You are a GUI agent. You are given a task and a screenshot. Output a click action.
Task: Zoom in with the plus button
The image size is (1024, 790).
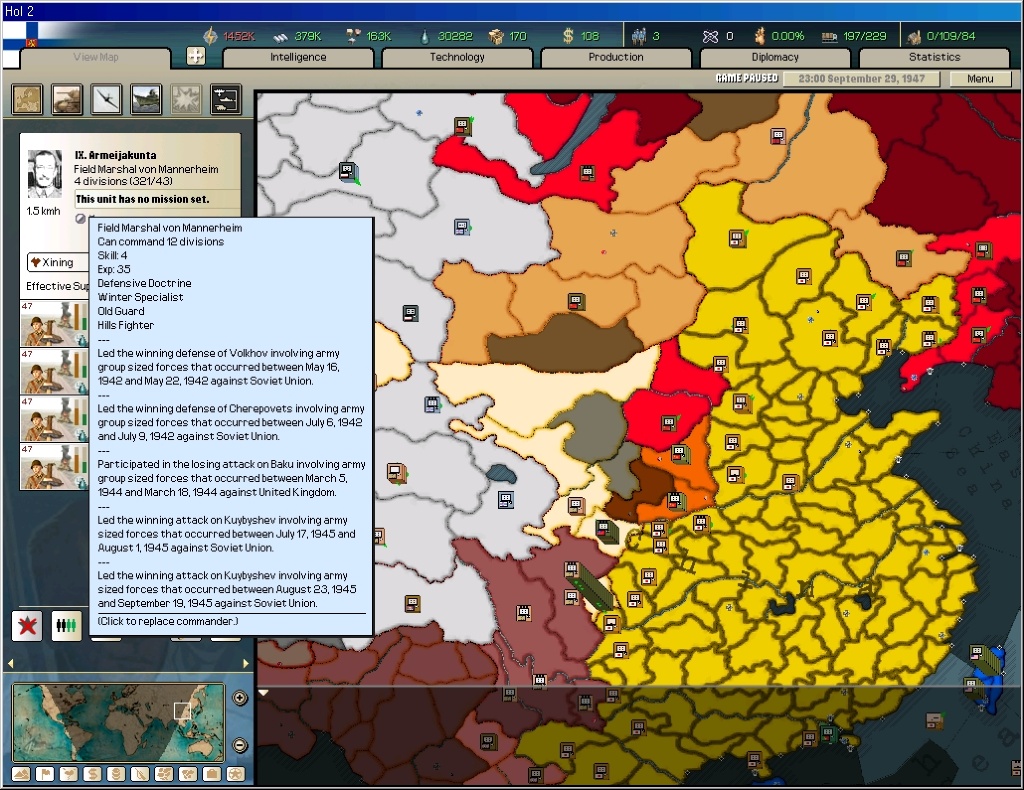tap(240, 698)
